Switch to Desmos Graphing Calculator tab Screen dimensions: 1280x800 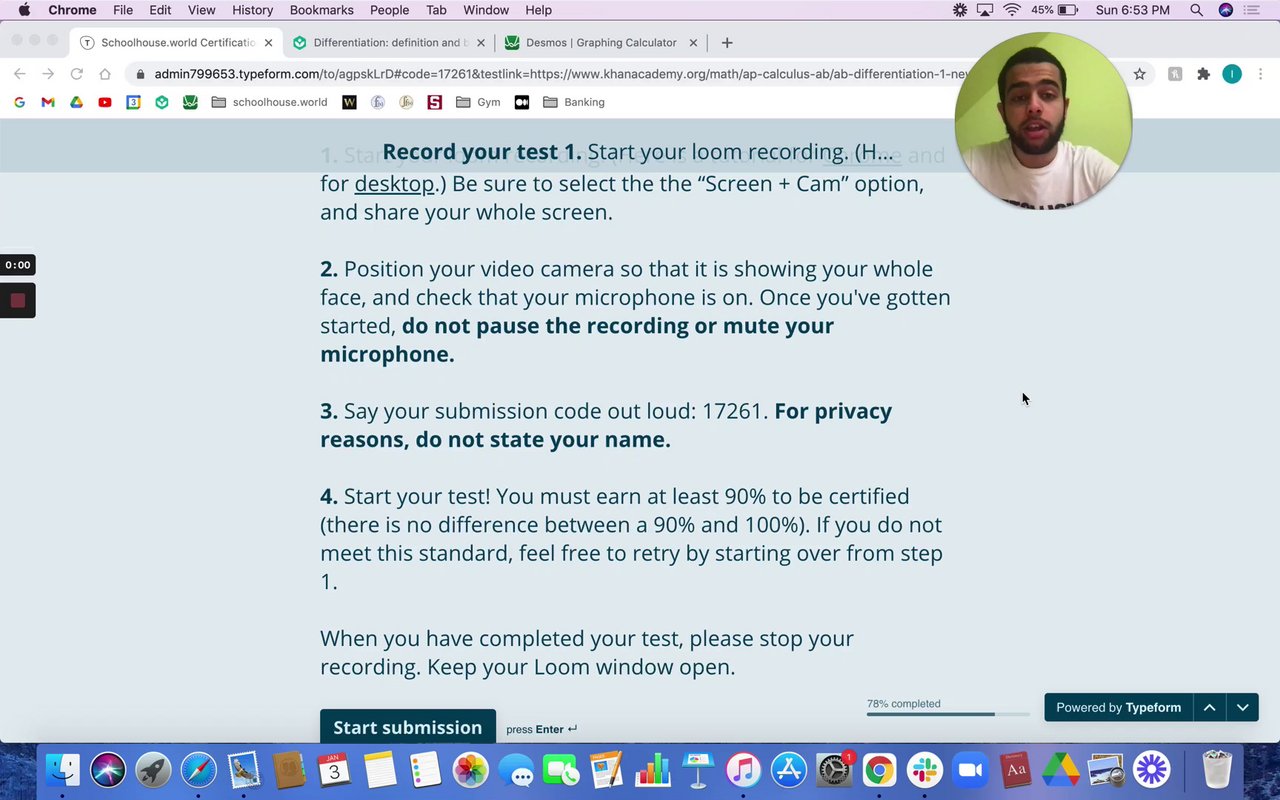point(601,43)
